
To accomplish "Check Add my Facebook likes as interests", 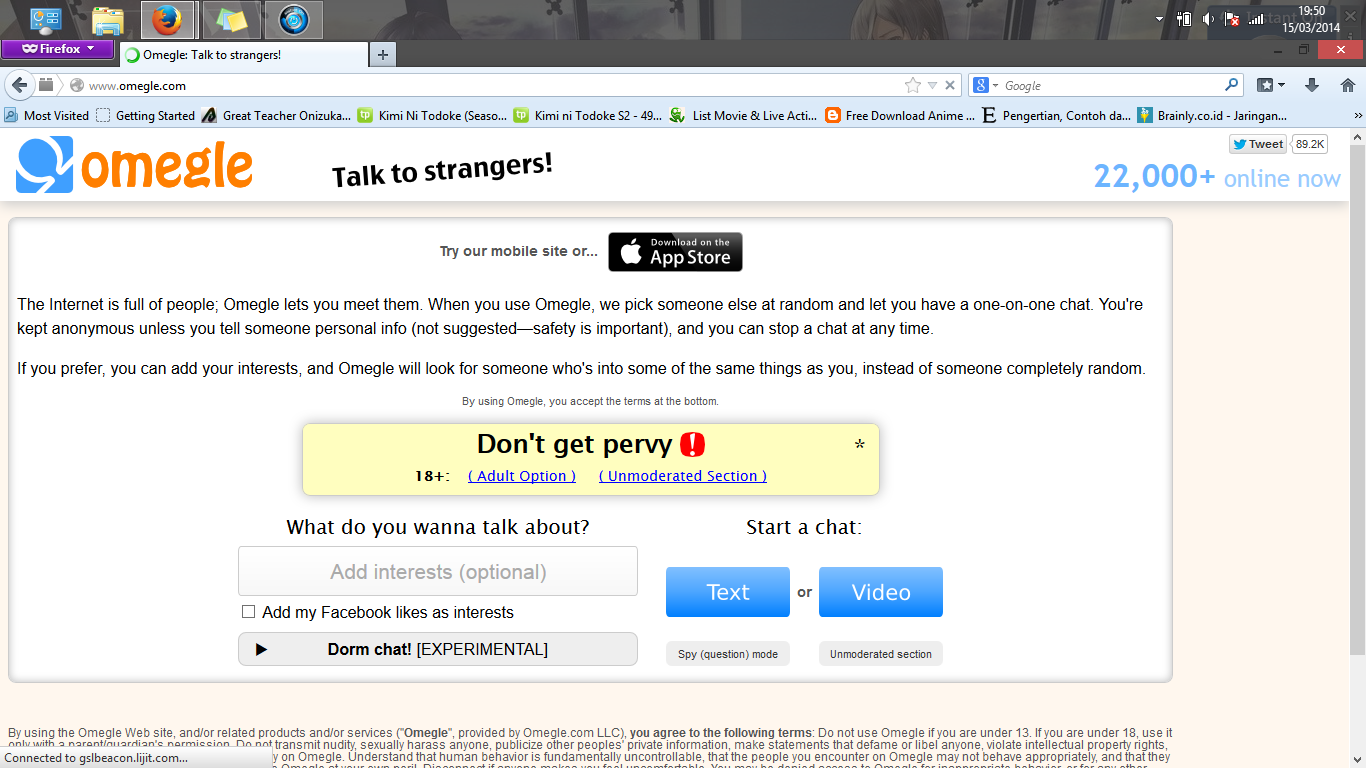I will click(248, 612).
